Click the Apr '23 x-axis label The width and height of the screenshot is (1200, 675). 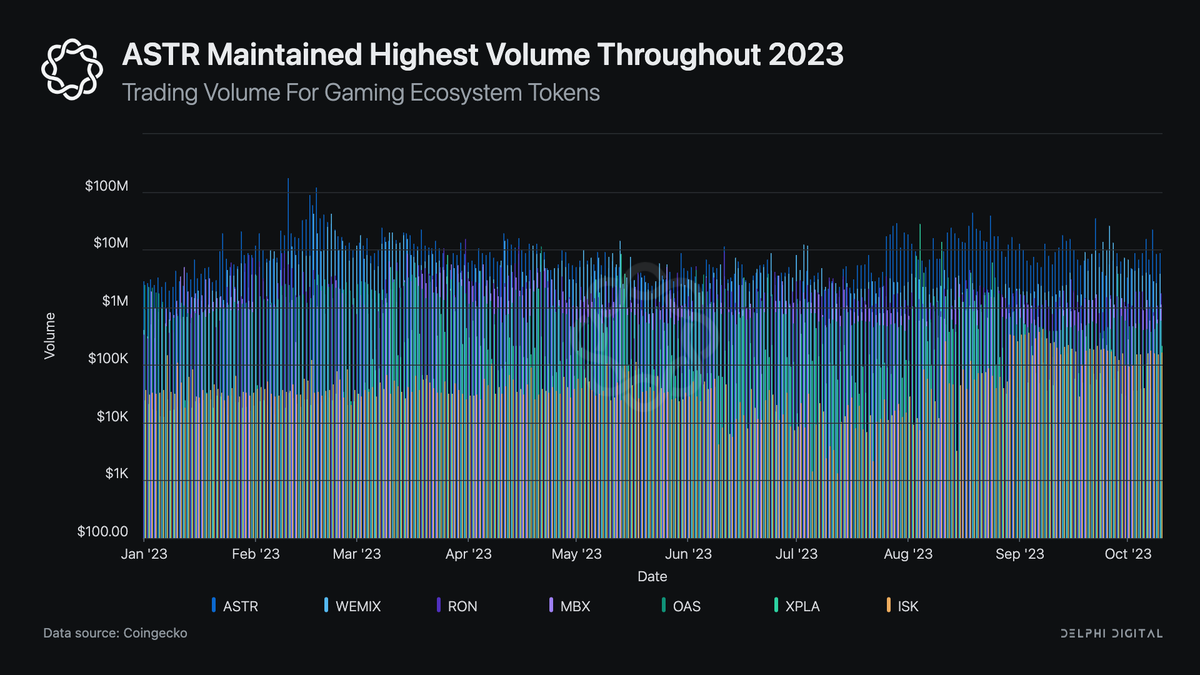pos(468,553)
